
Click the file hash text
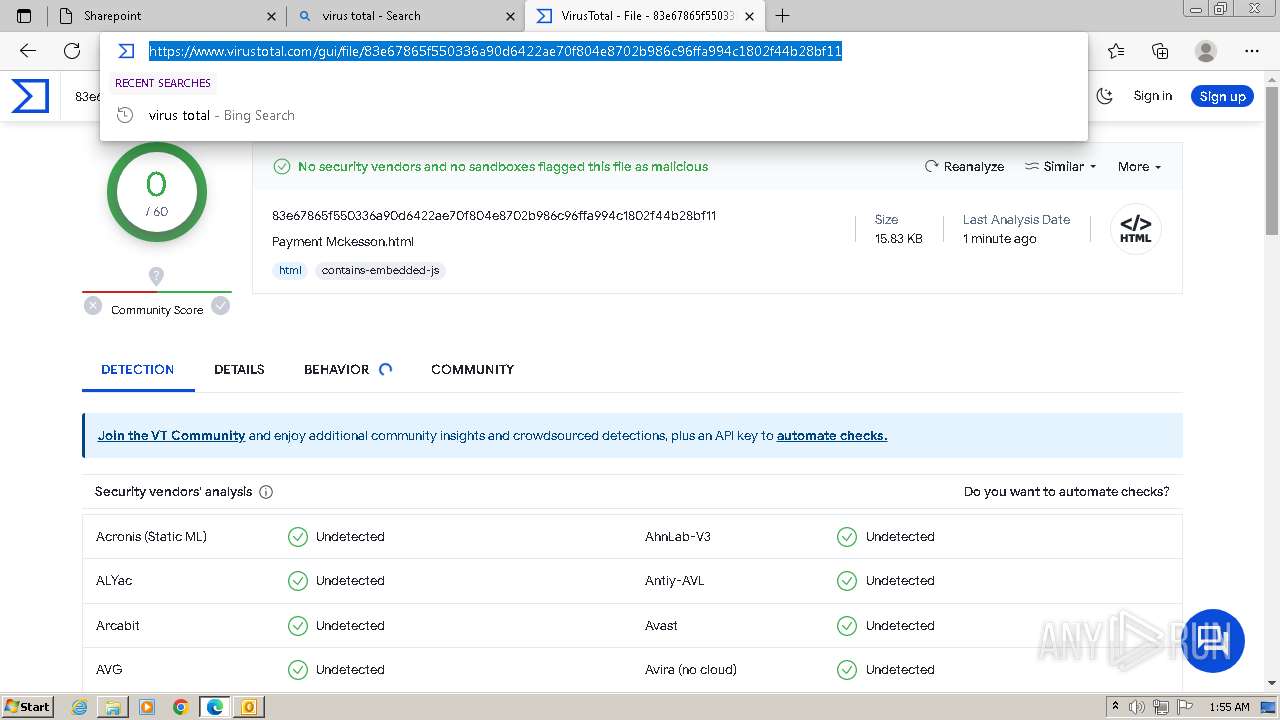pyautogui.click(x=494, y=216)
